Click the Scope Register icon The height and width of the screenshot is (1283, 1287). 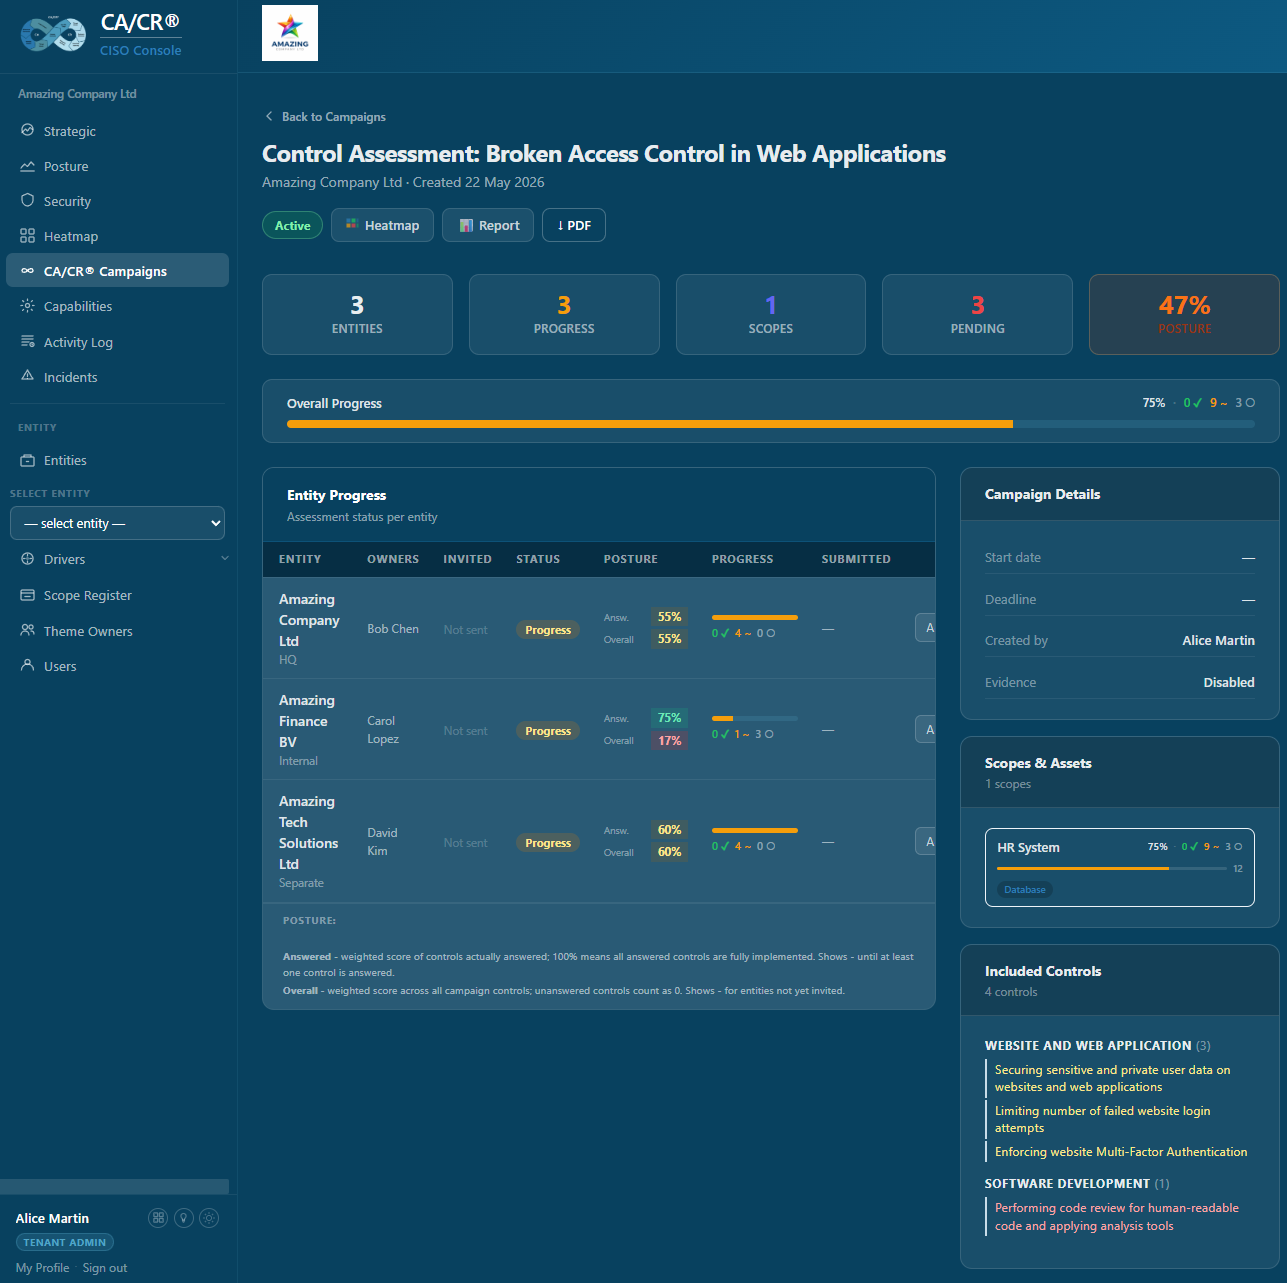point(27,595)
